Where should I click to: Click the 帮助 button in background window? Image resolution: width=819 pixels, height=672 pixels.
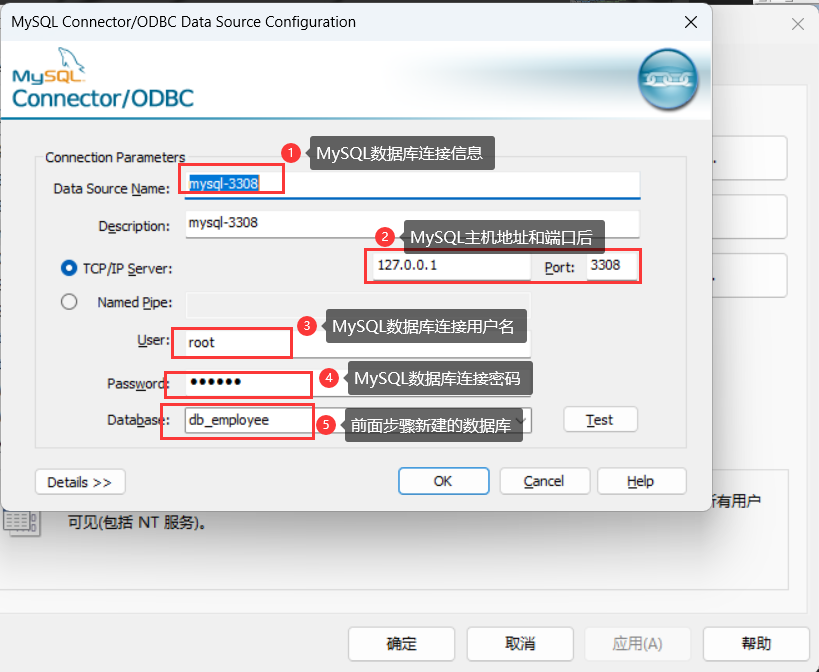(756, 644)
